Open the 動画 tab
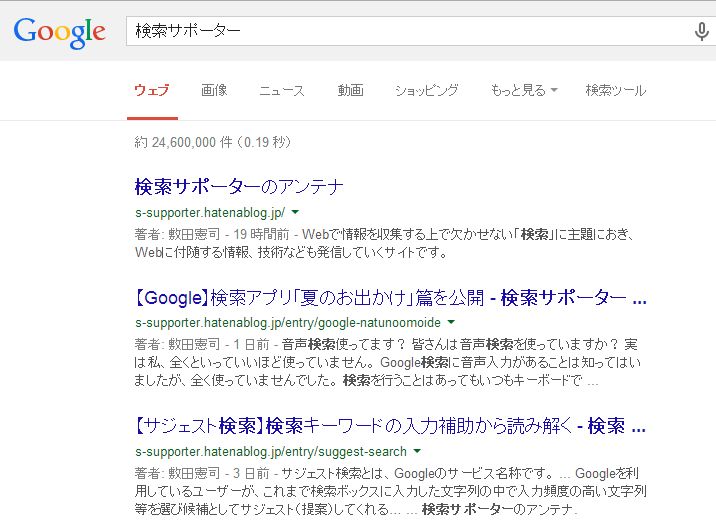The height and width of the screenshot is (532, 716). pyautogui.click(x=350, y=90)
